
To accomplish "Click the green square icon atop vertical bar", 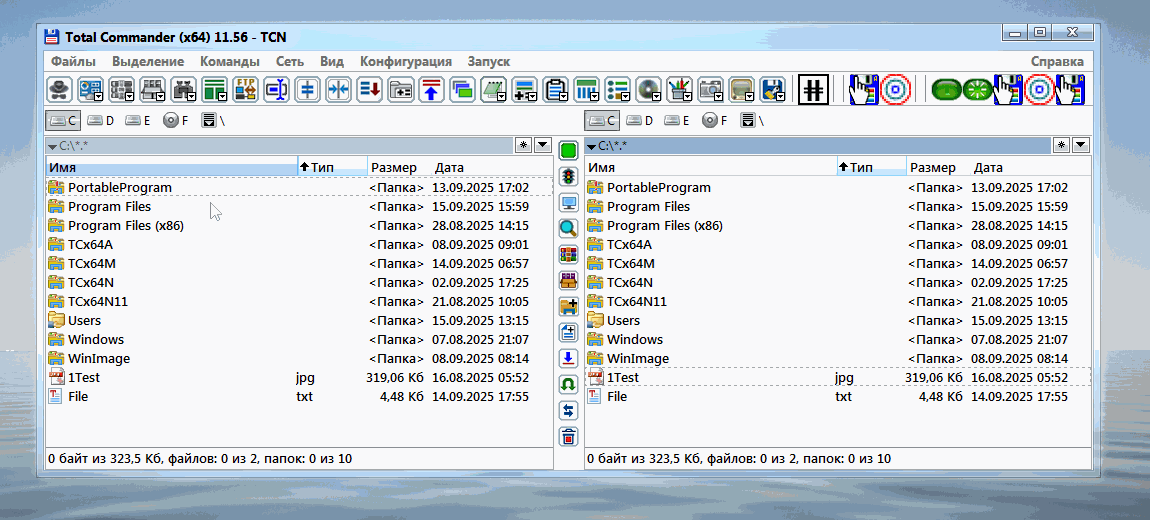I will 568,151.
